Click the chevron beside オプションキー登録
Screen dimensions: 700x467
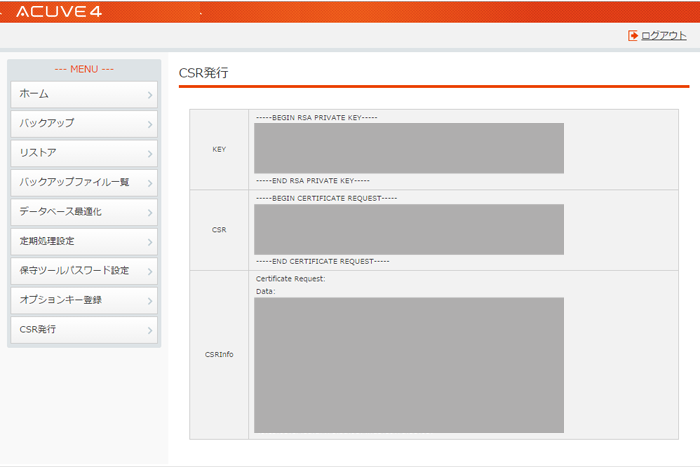(150, 301)
